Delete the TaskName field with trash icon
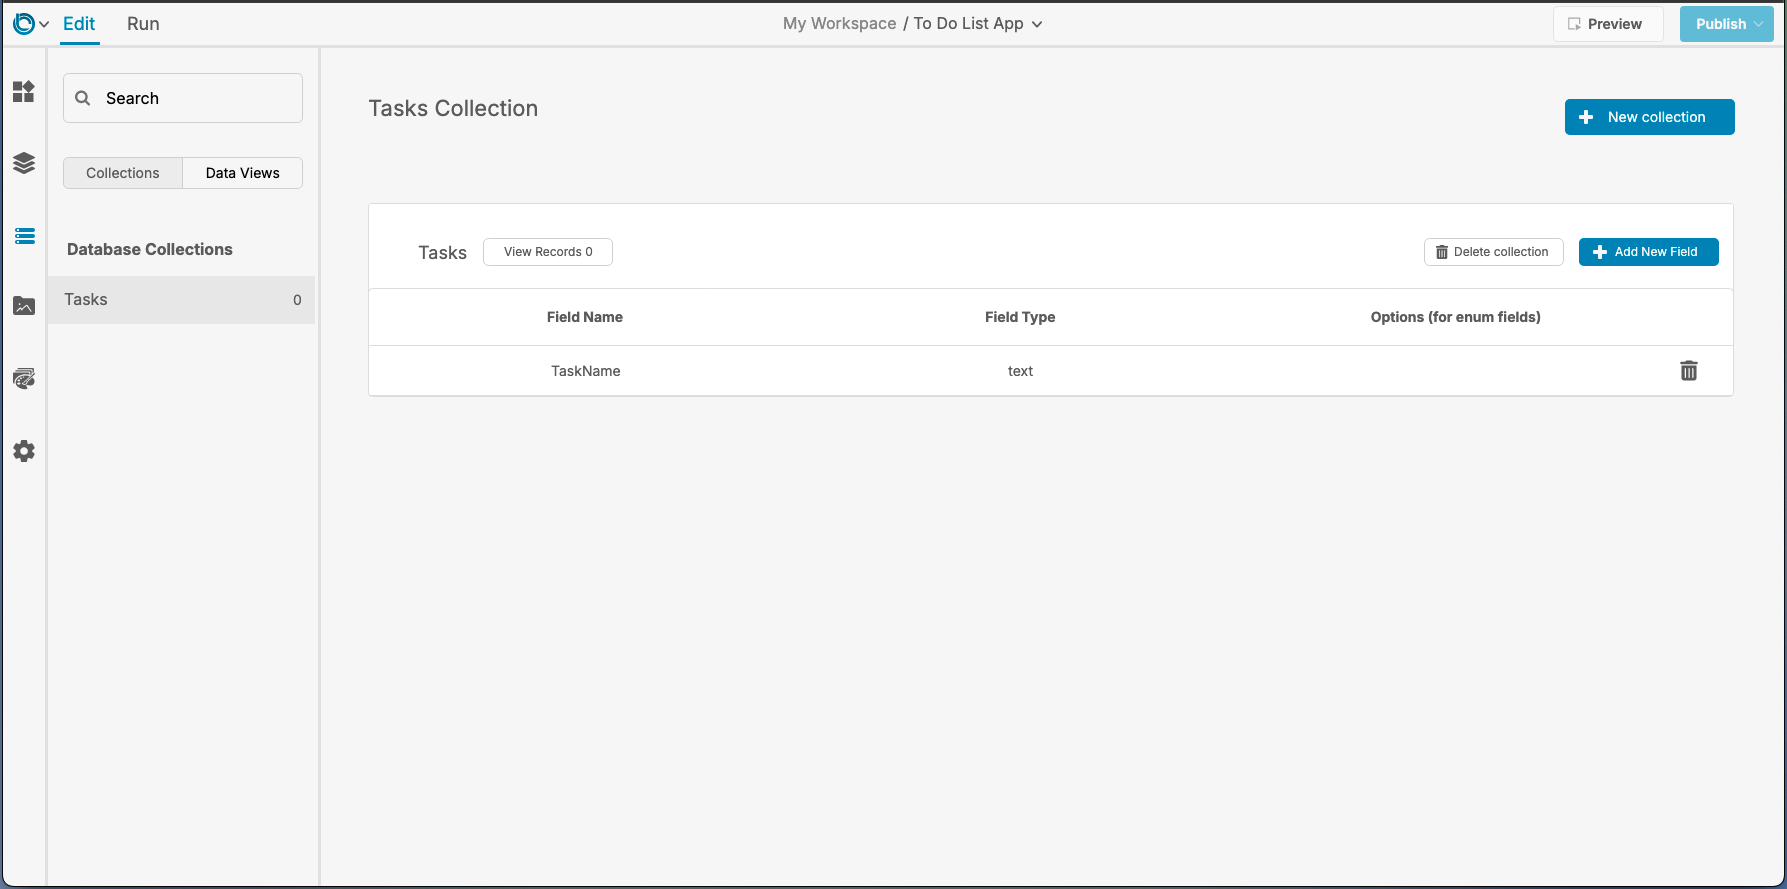This screenshot has width=1787, height=889. click(1689, 371)
